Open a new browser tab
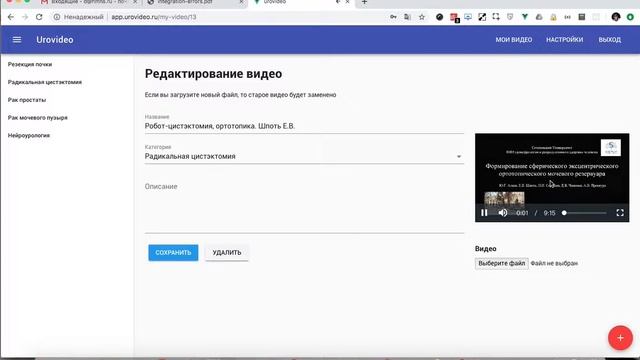Screen dimensions: 640x360 click(x=364, y=2)
